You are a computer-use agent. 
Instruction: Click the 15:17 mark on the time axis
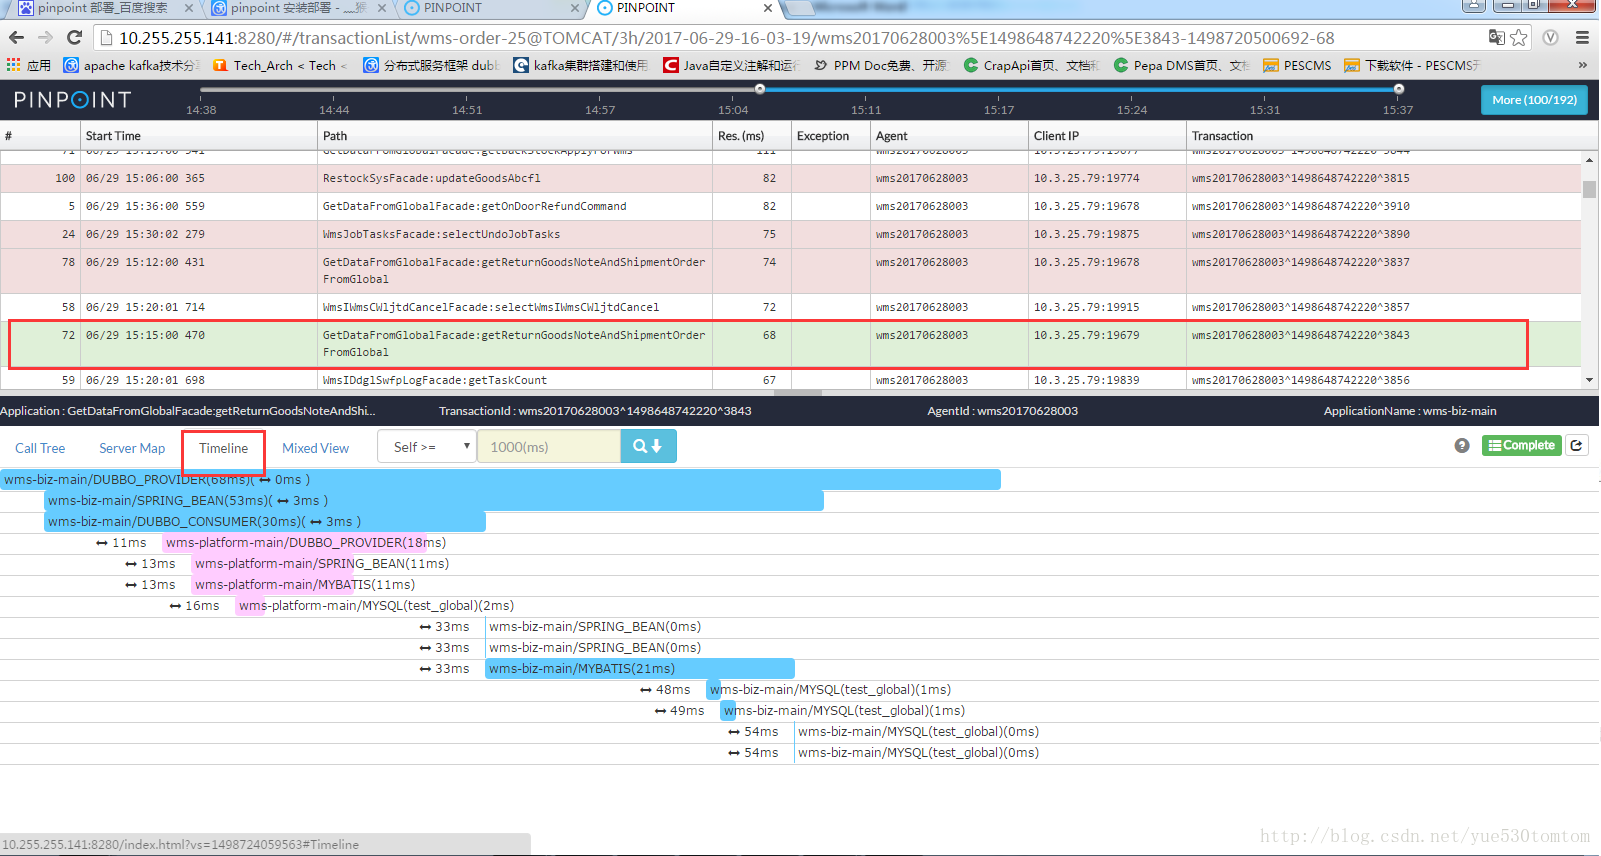click(x=999, y=110)
